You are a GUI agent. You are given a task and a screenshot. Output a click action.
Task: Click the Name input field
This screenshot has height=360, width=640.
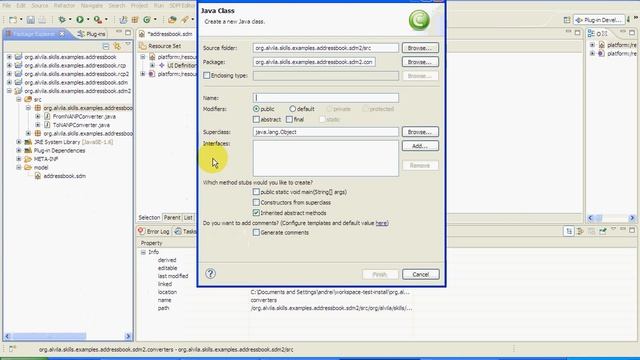pos(326,98)
